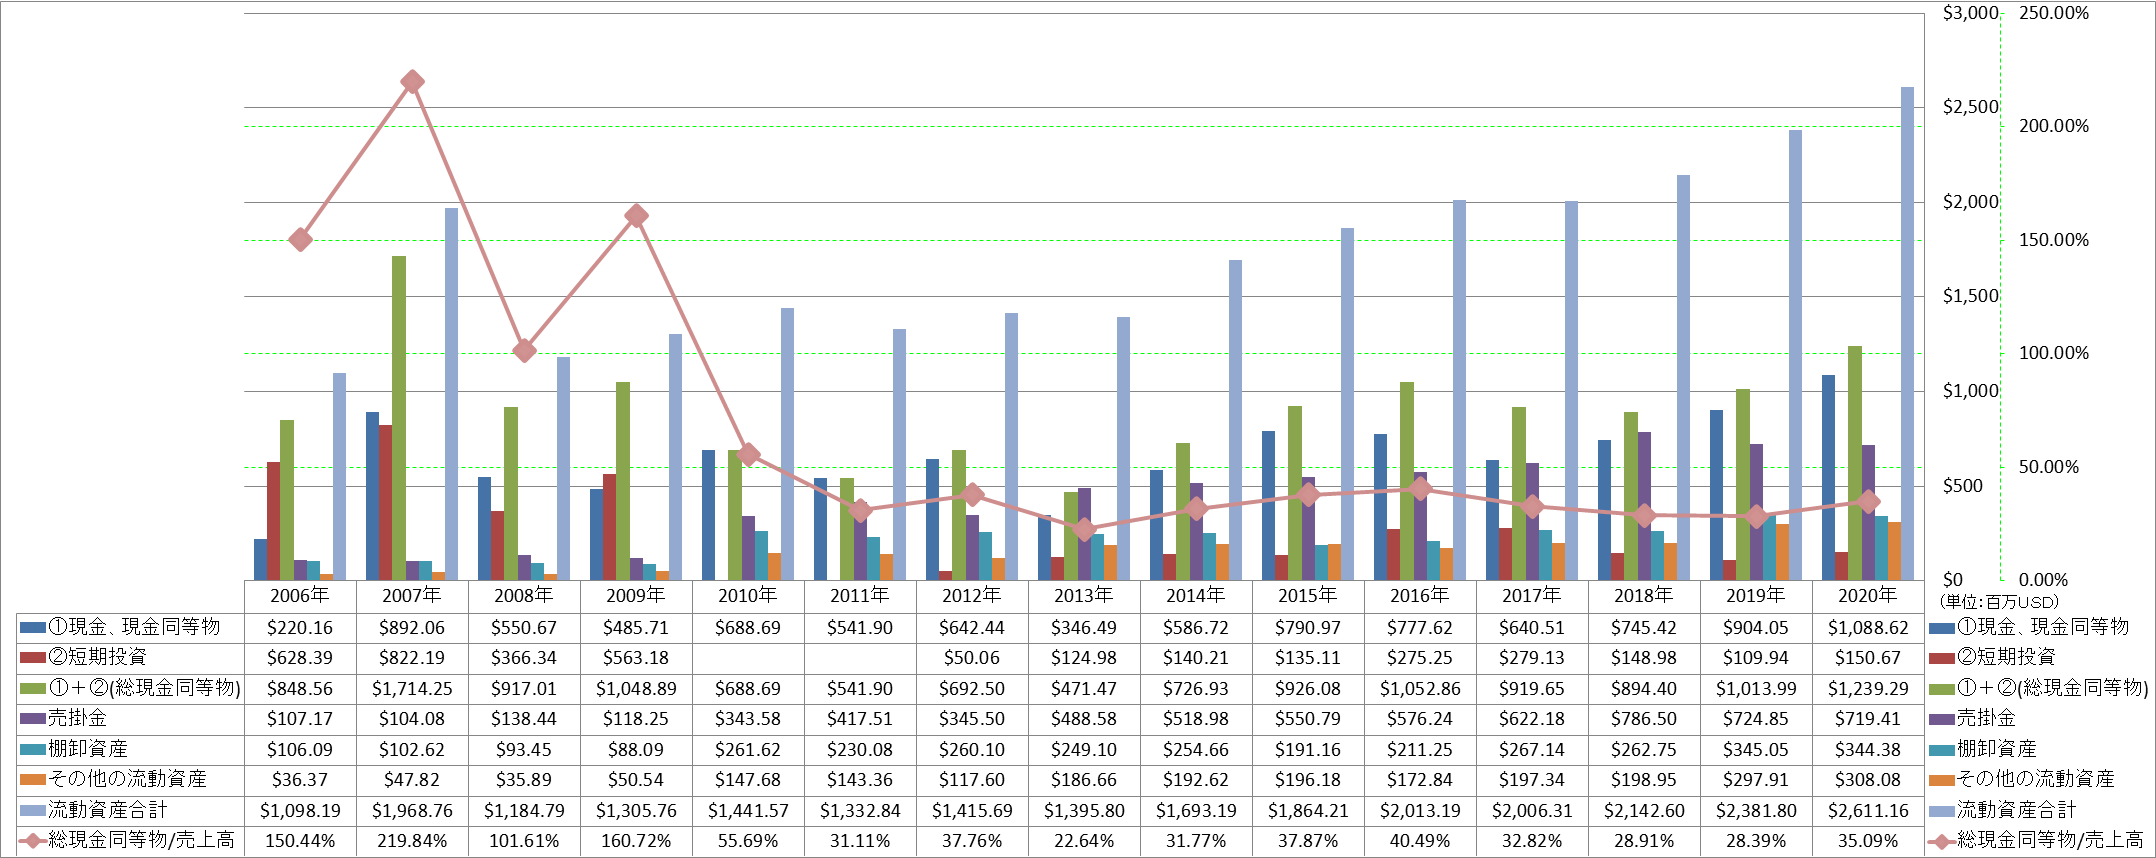
Task: Select the ratio cell 150.44%
Action: pyautogui.click(x=300, y=841)
